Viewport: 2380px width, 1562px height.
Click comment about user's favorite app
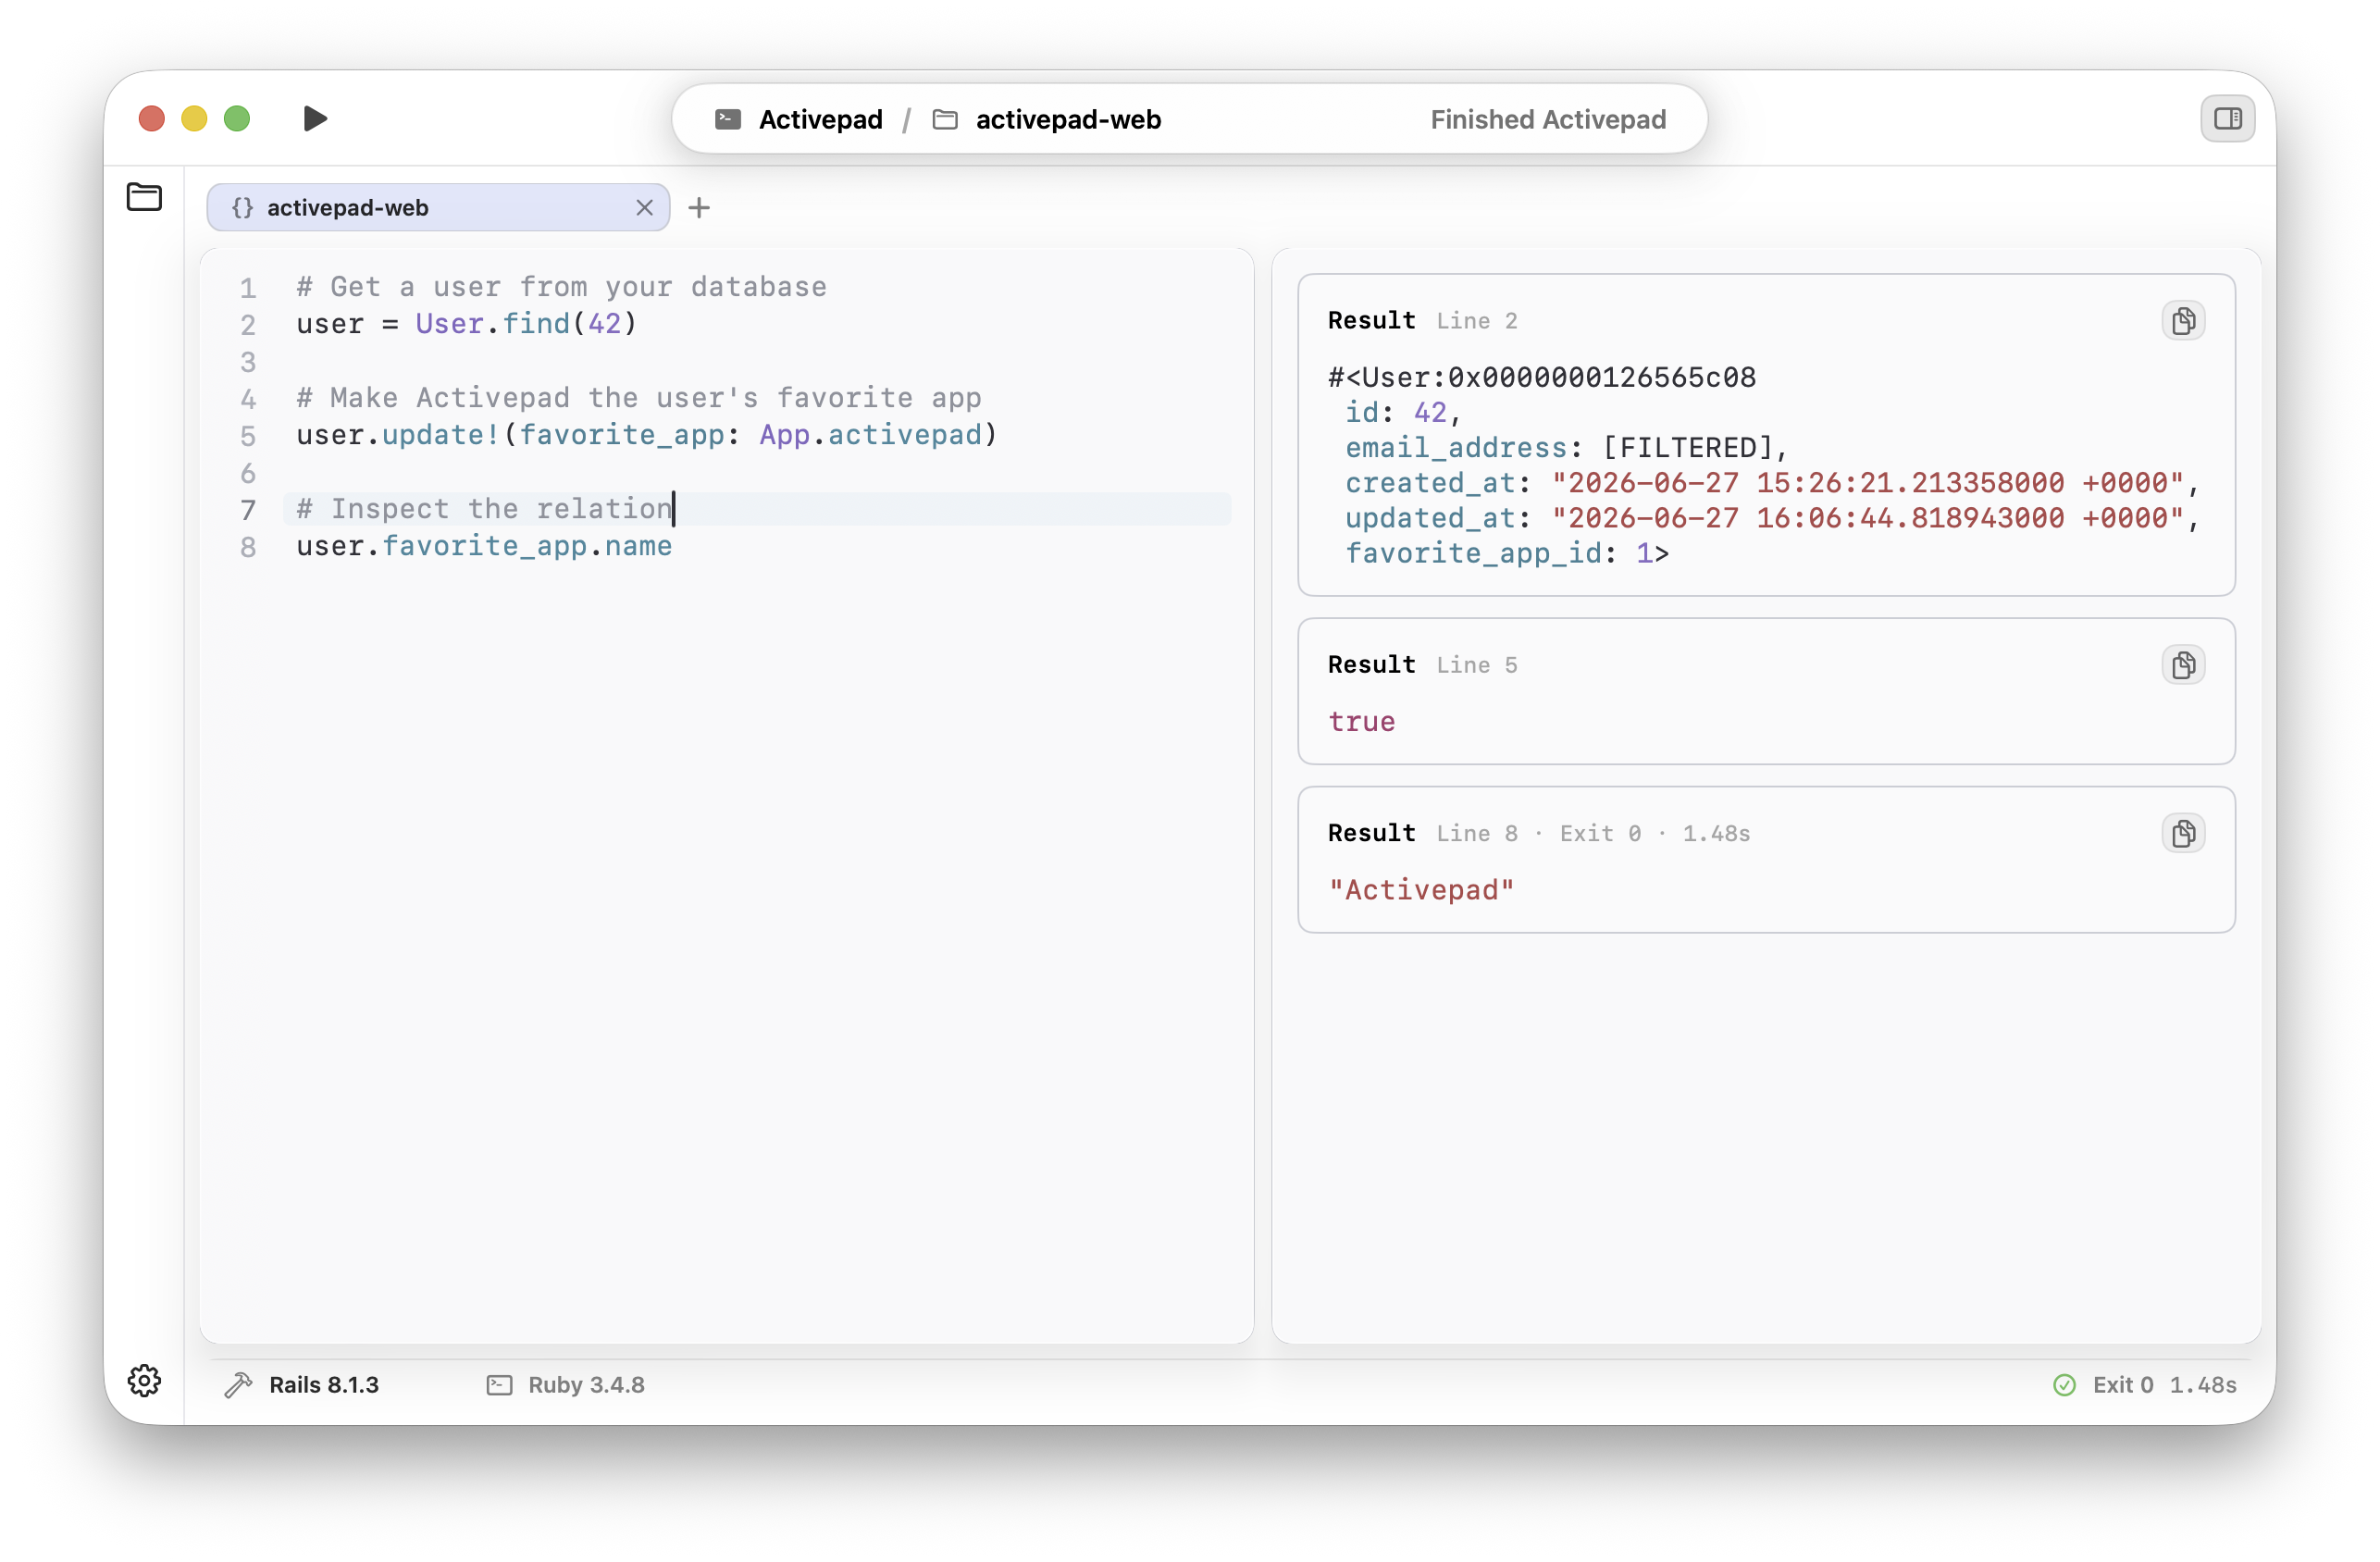(639, 398)
